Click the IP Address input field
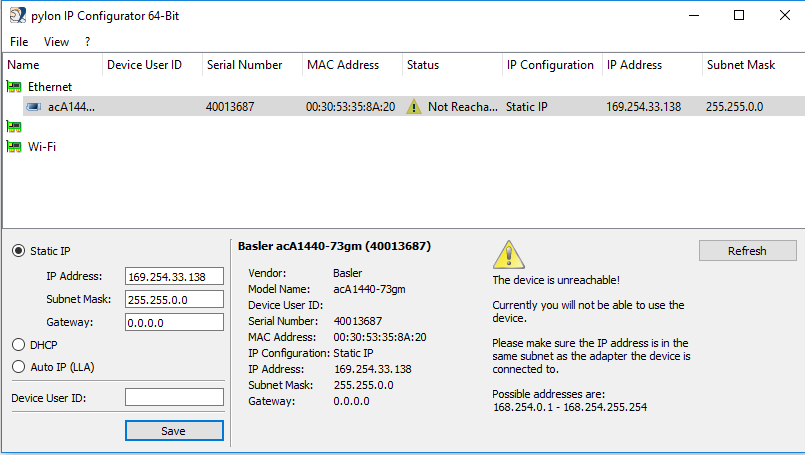Viewport: 805px width, 455px height. pyautogui.click(x=174, y=276)
